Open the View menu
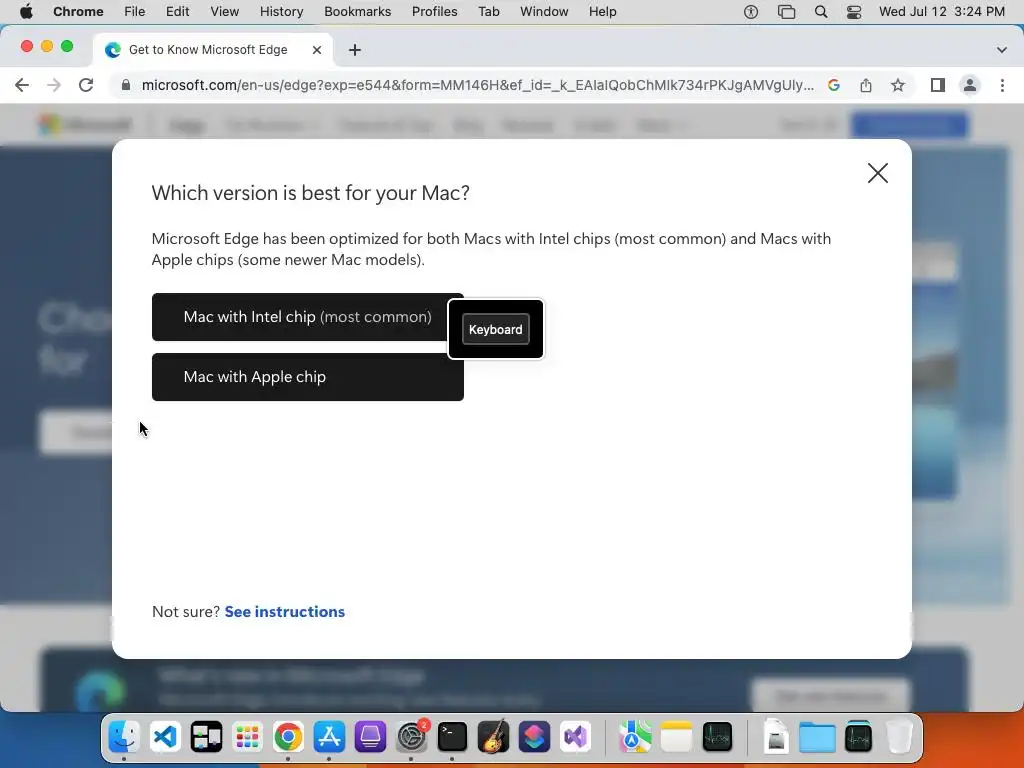The image size is (1024, 768). coord(225,12)
